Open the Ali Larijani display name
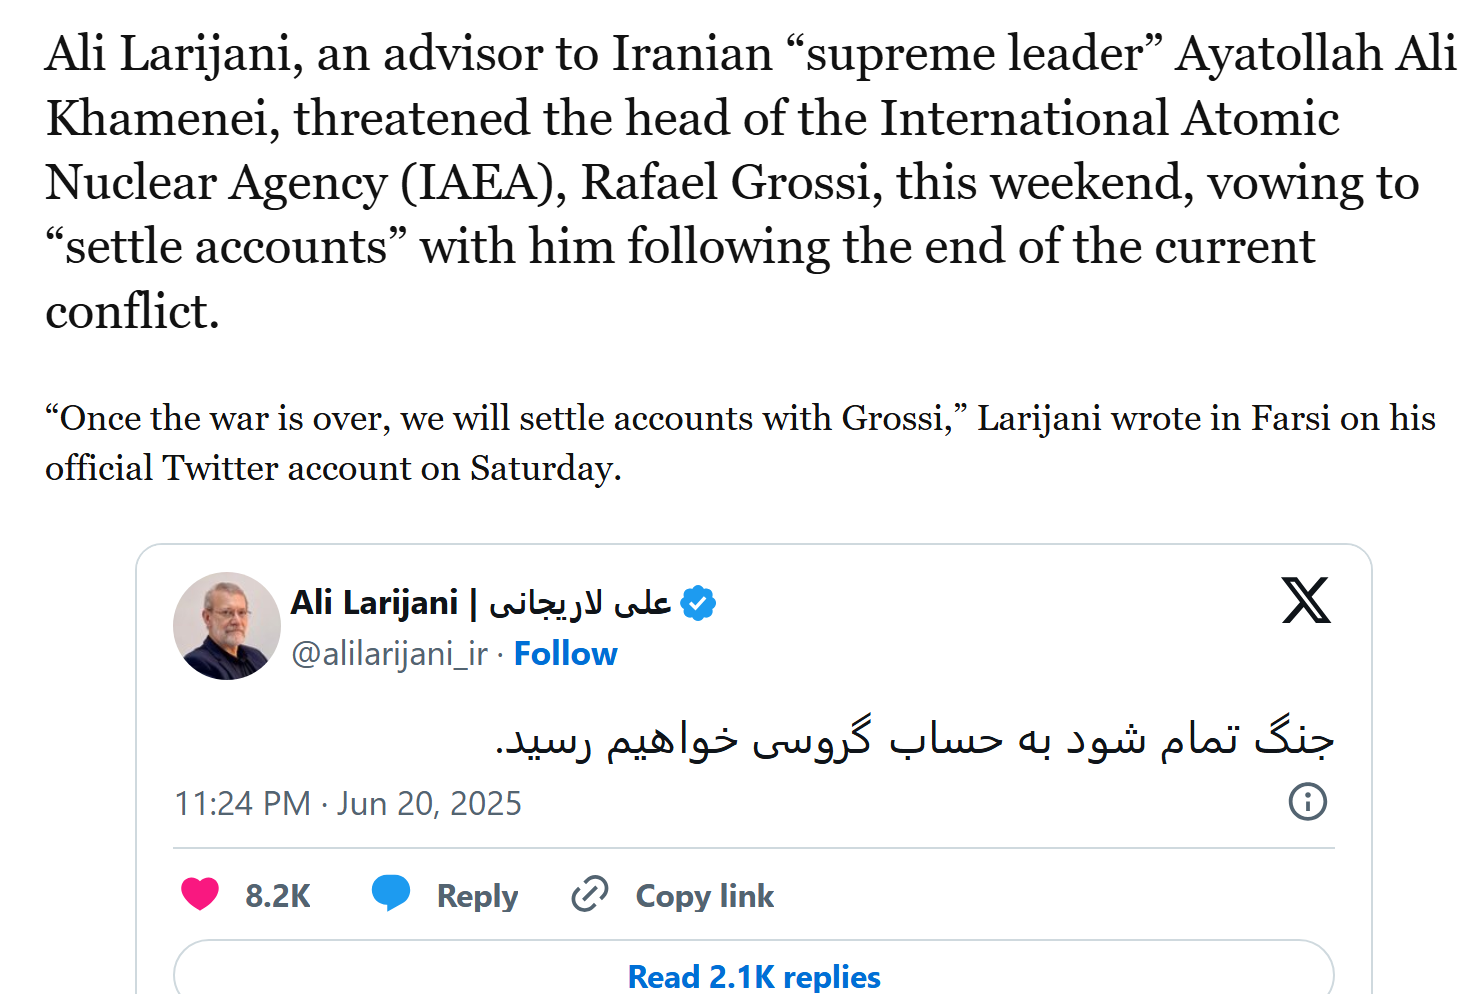The height and width of the screenshot is (994, 1461). point(374,603)
